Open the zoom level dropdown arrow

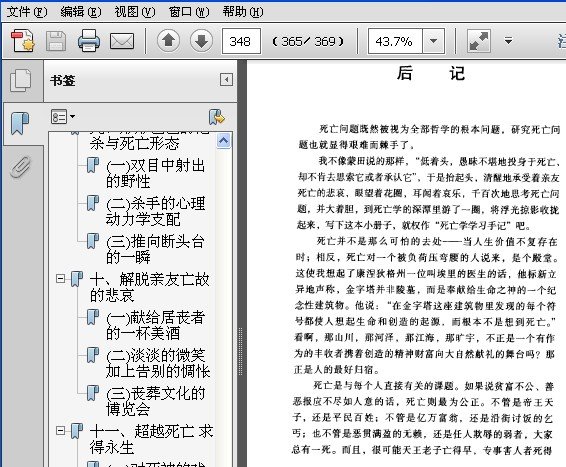point(433,41)
